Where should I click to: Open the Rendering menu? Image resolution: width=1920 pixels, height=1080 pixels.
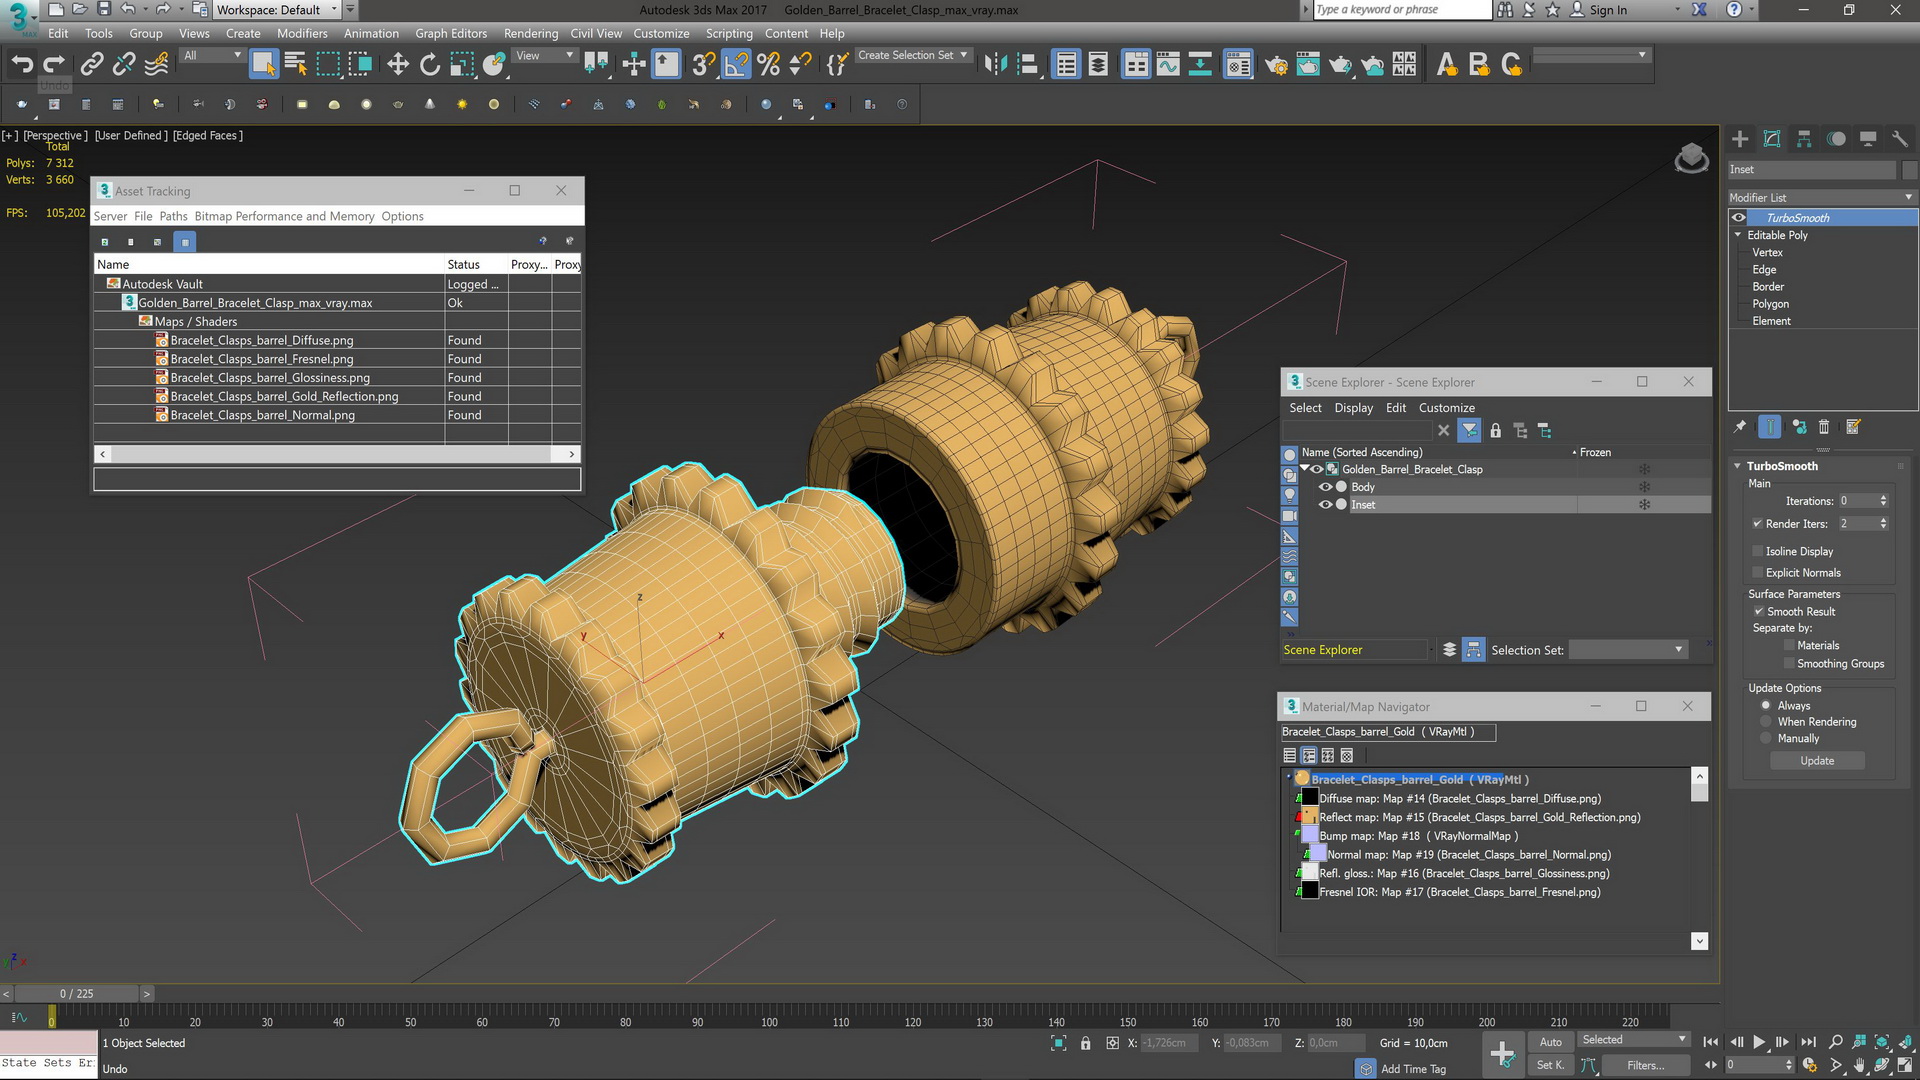[x=530, y=33]
